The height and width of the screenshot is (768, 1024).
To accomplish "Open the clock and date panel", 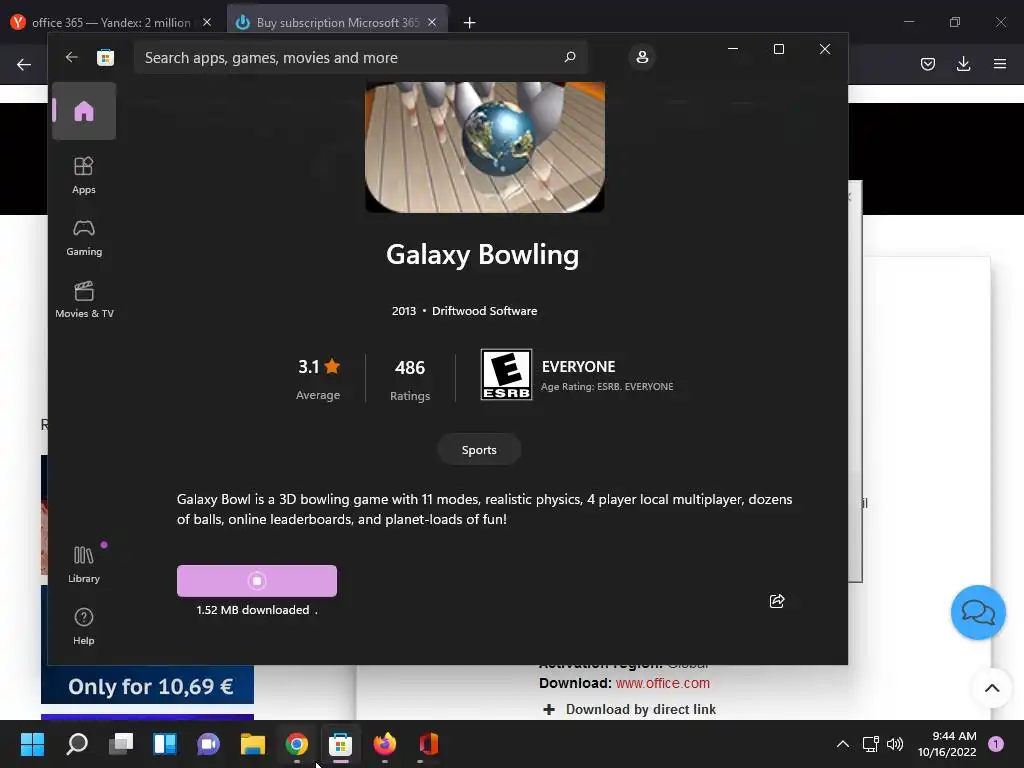I will (947, 744).
